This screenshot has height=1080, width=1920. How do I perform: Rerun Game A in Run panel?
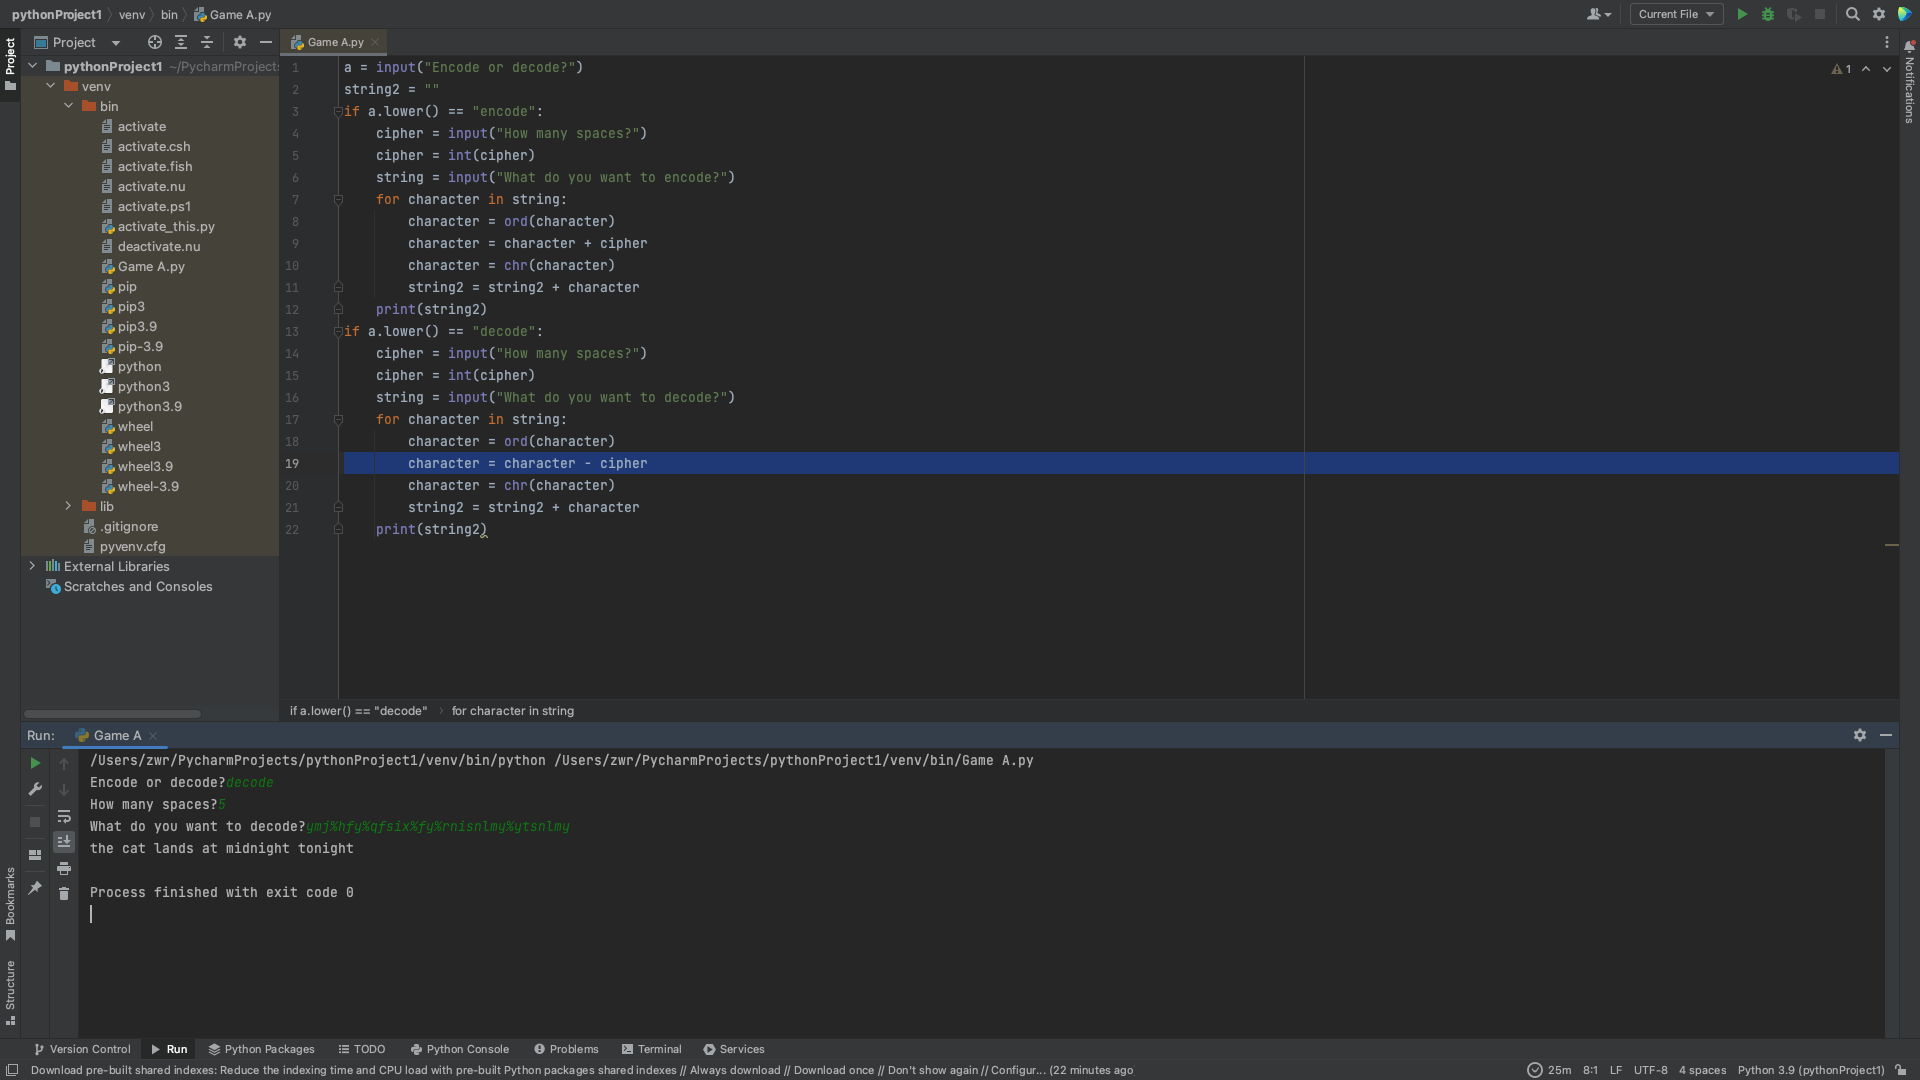point(35,763)
